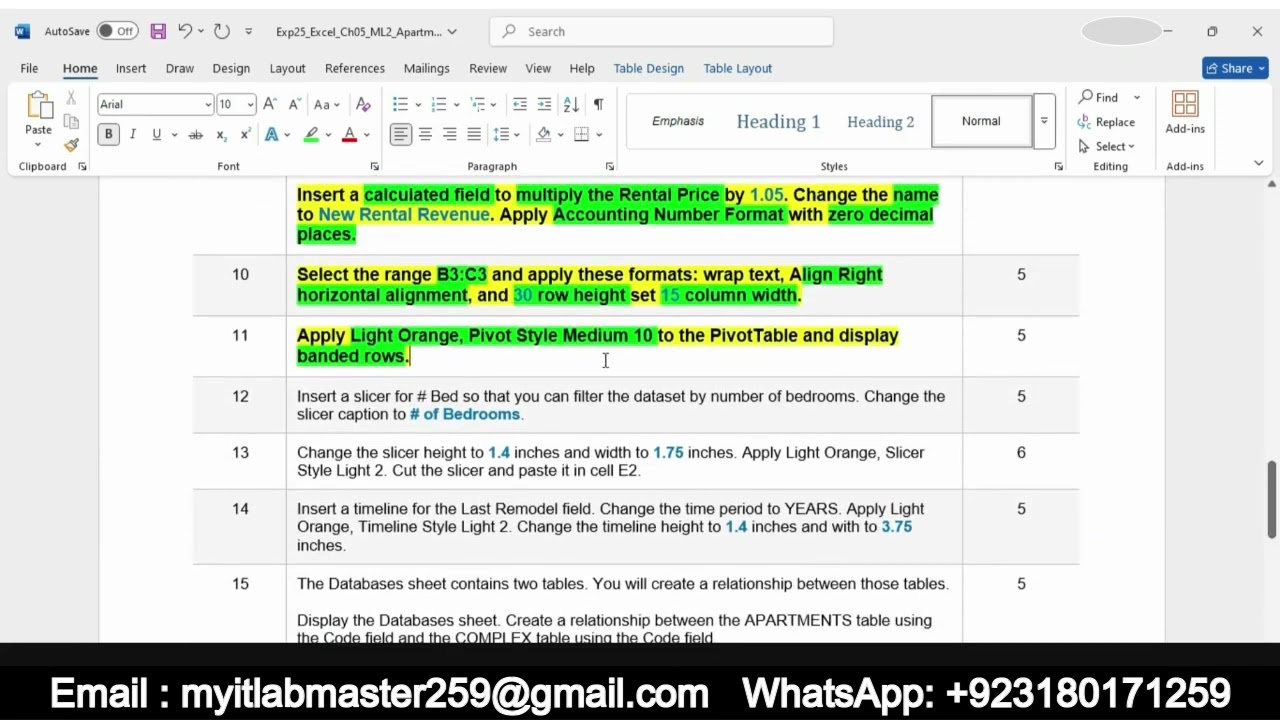Increase the paragraph indent
Viewport: 1280px width, 720px height.
tap(544, 104)
